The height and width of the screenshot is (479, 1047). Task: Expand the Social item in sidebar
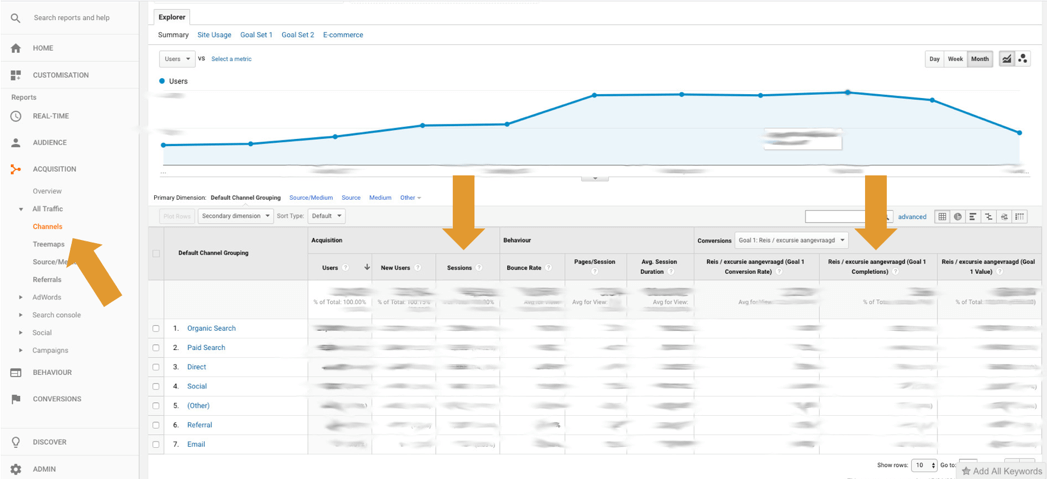pos(21,333)
